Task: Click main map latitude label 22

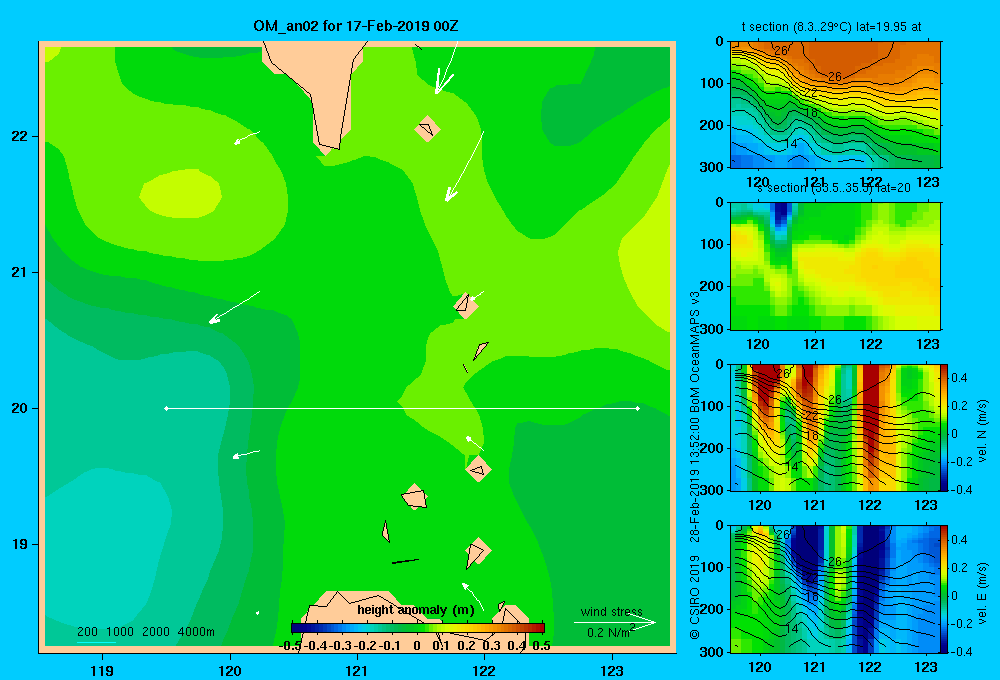Action: (x=20, y=137)
